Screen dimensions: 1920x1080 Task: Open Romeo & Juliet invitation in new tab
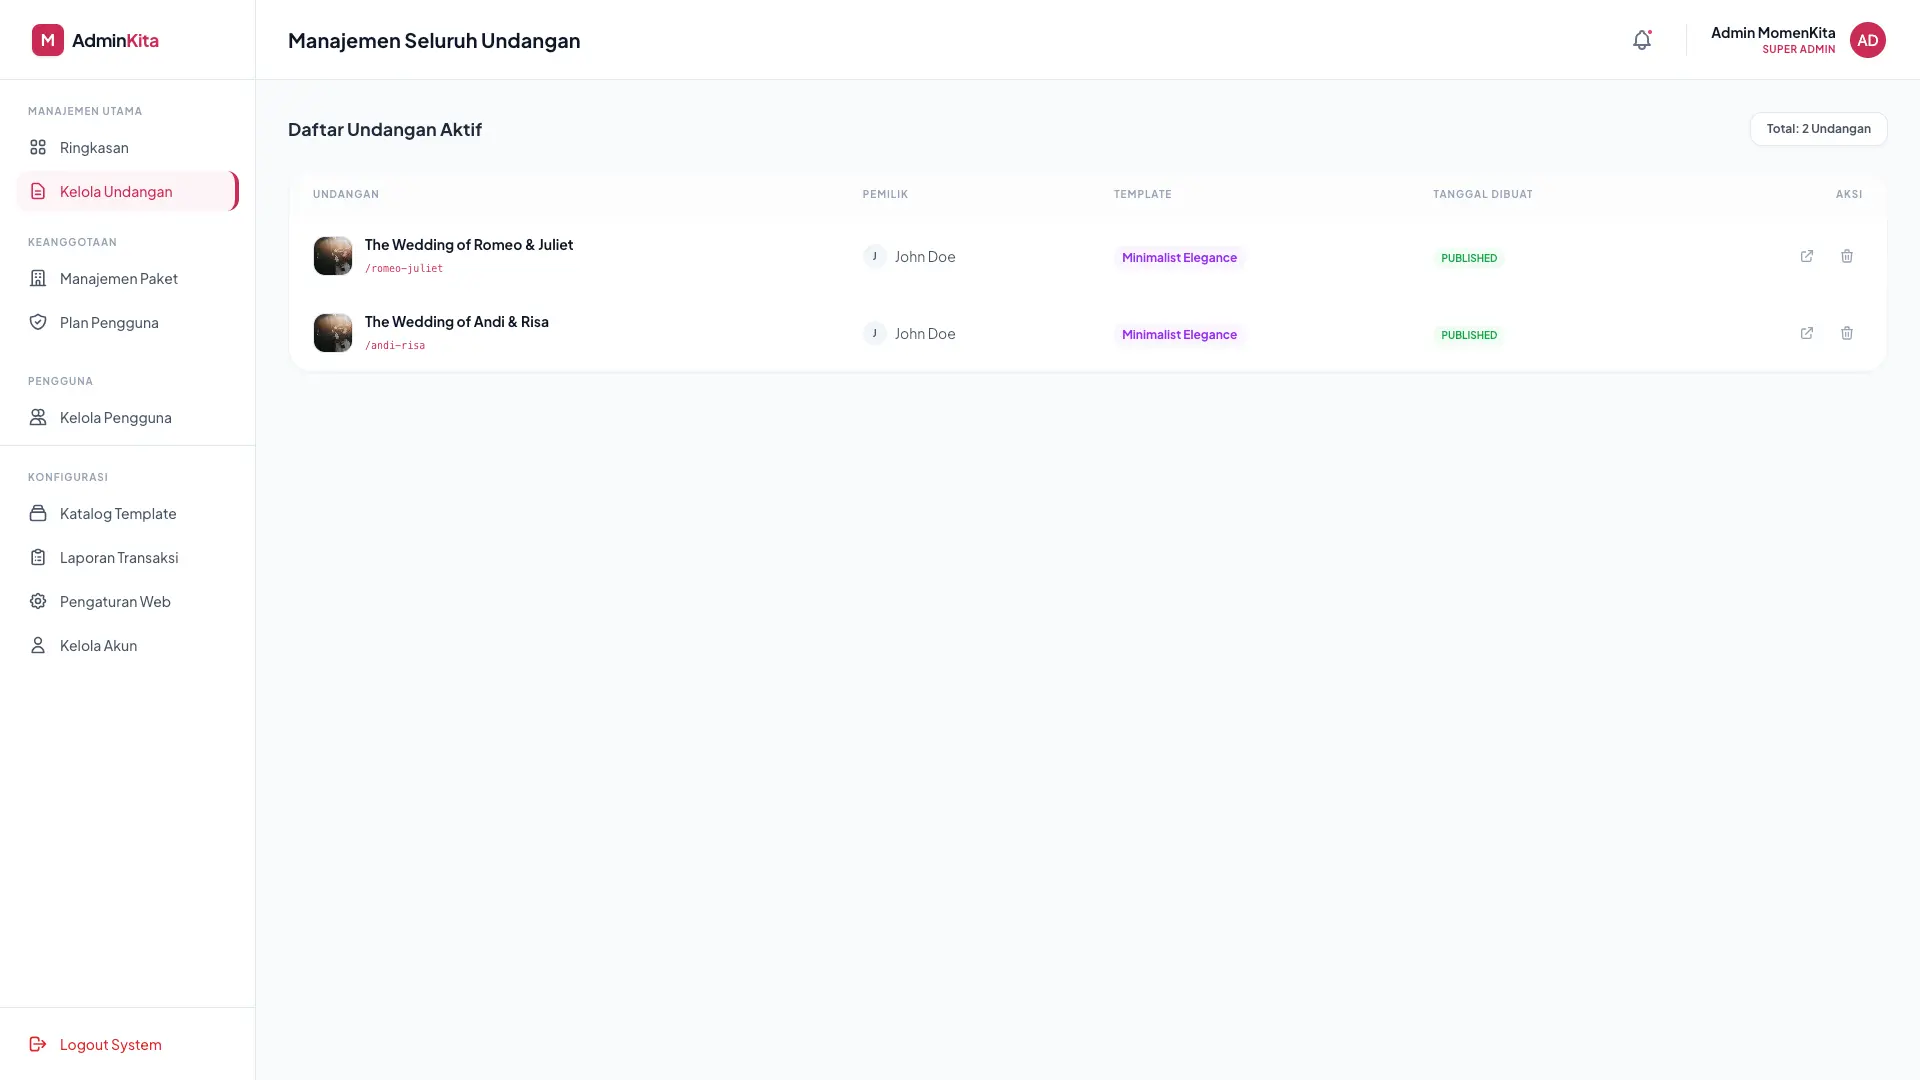click(1807, 256)
